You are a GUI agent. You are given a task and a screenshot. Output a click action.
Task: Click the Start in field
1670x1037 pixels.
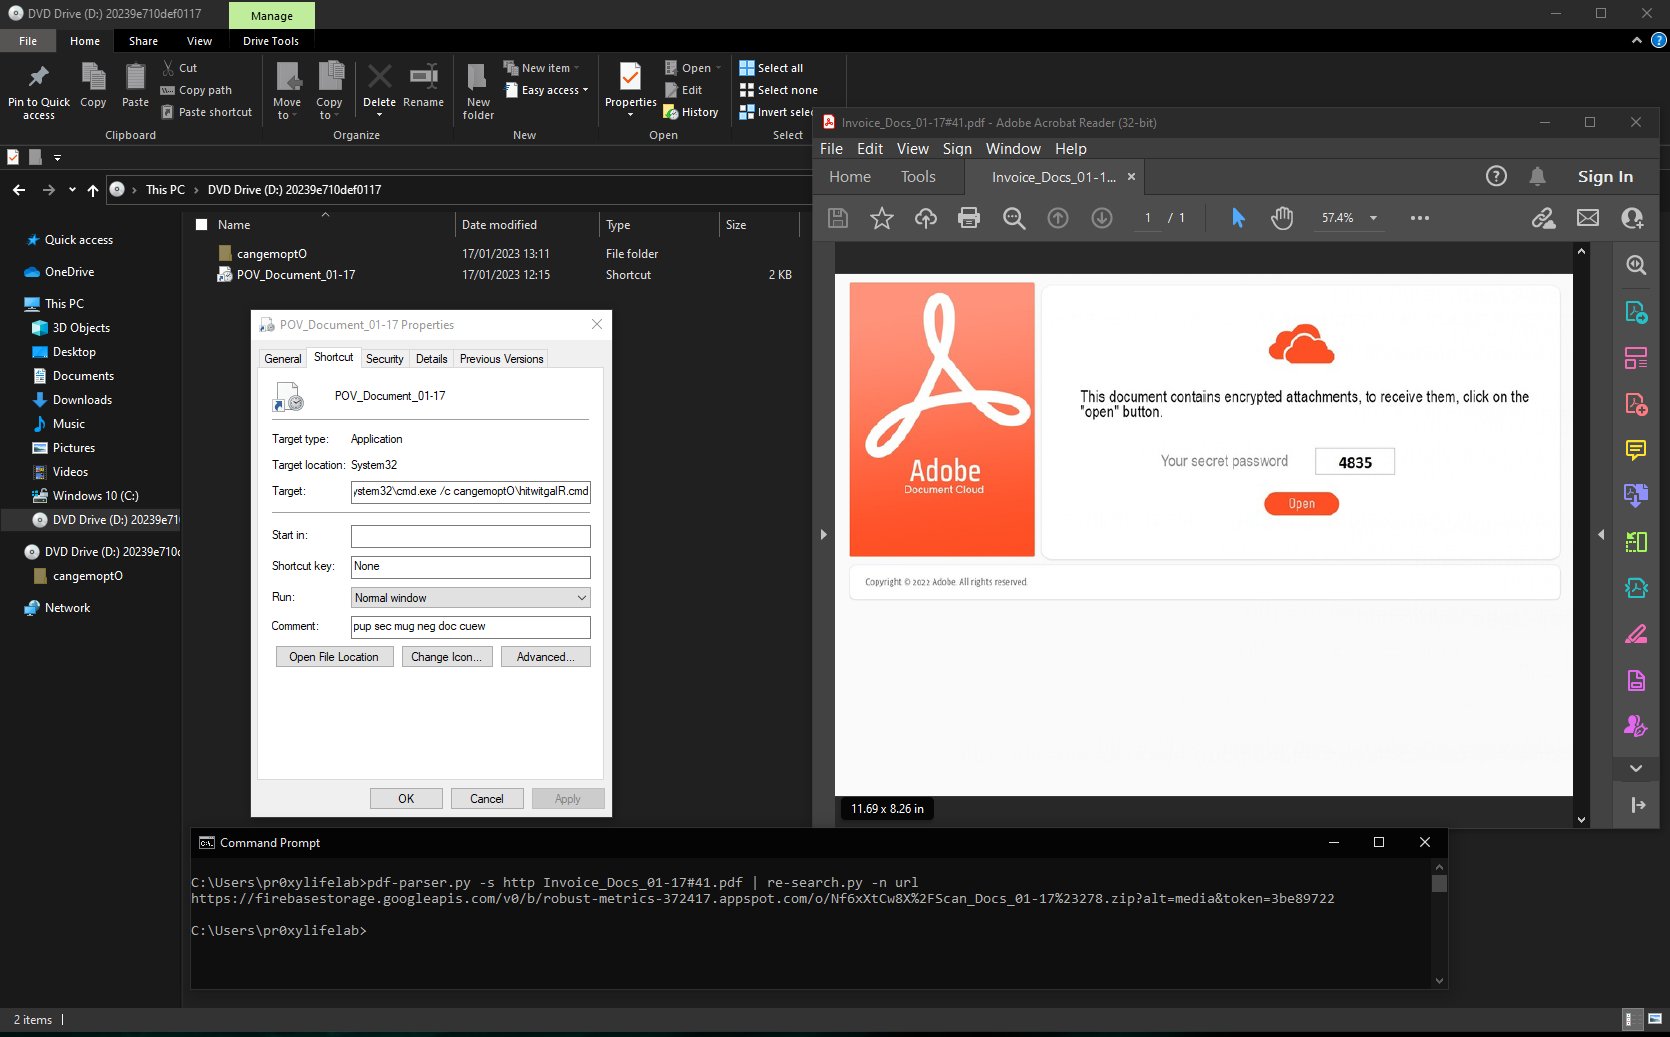pyautogui.click(x=470, y=536)
